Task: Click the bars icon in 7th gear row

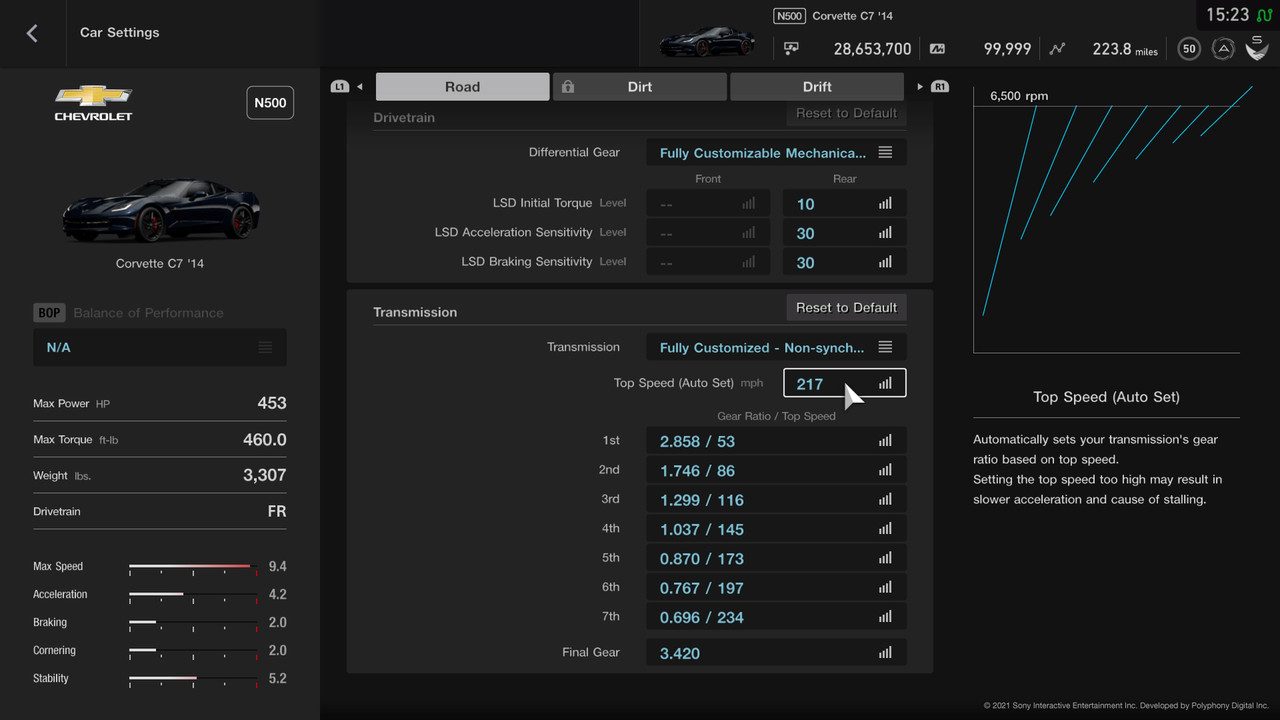Action: tap(885, 617)
